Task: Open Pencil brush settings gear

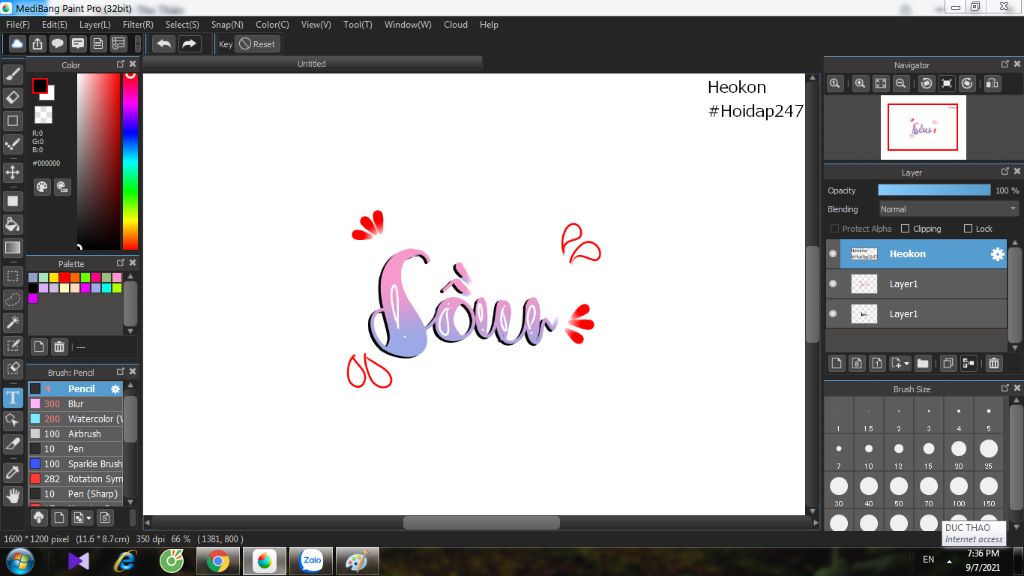Action: point(116,389)
